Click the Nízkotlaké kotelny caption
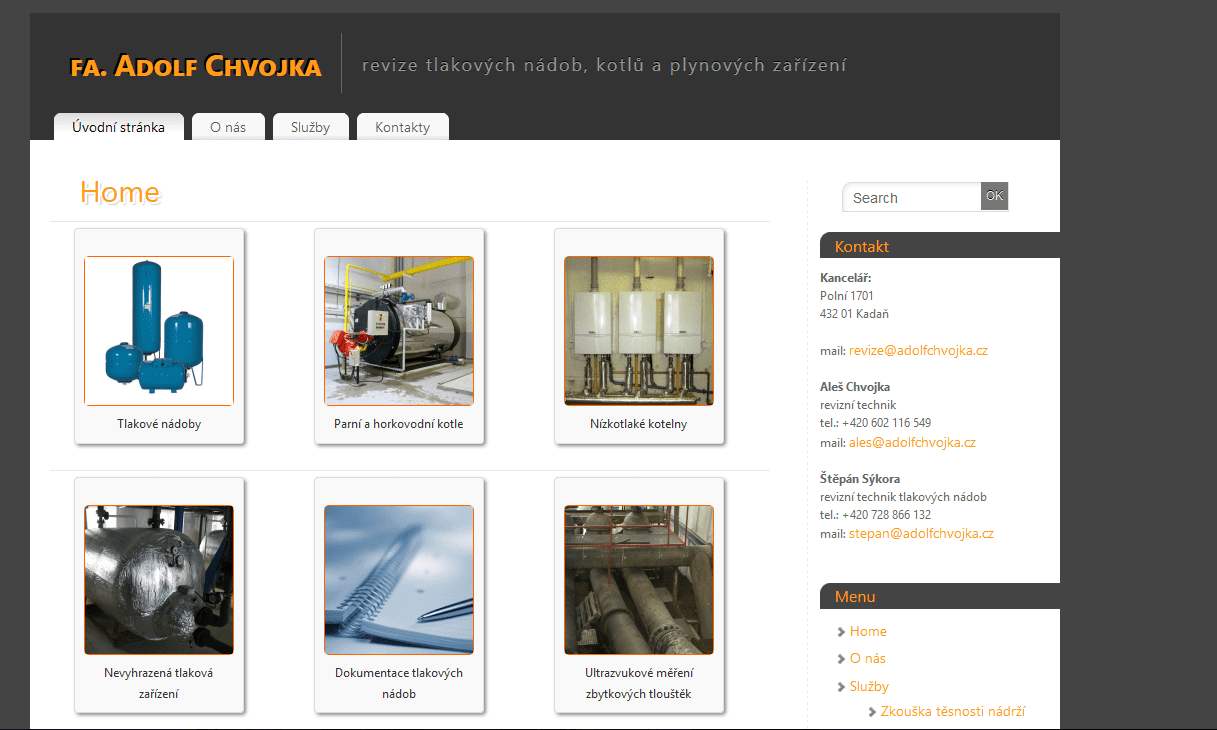The width and height of the screenshot is (1217, 730). click(639, 424)
